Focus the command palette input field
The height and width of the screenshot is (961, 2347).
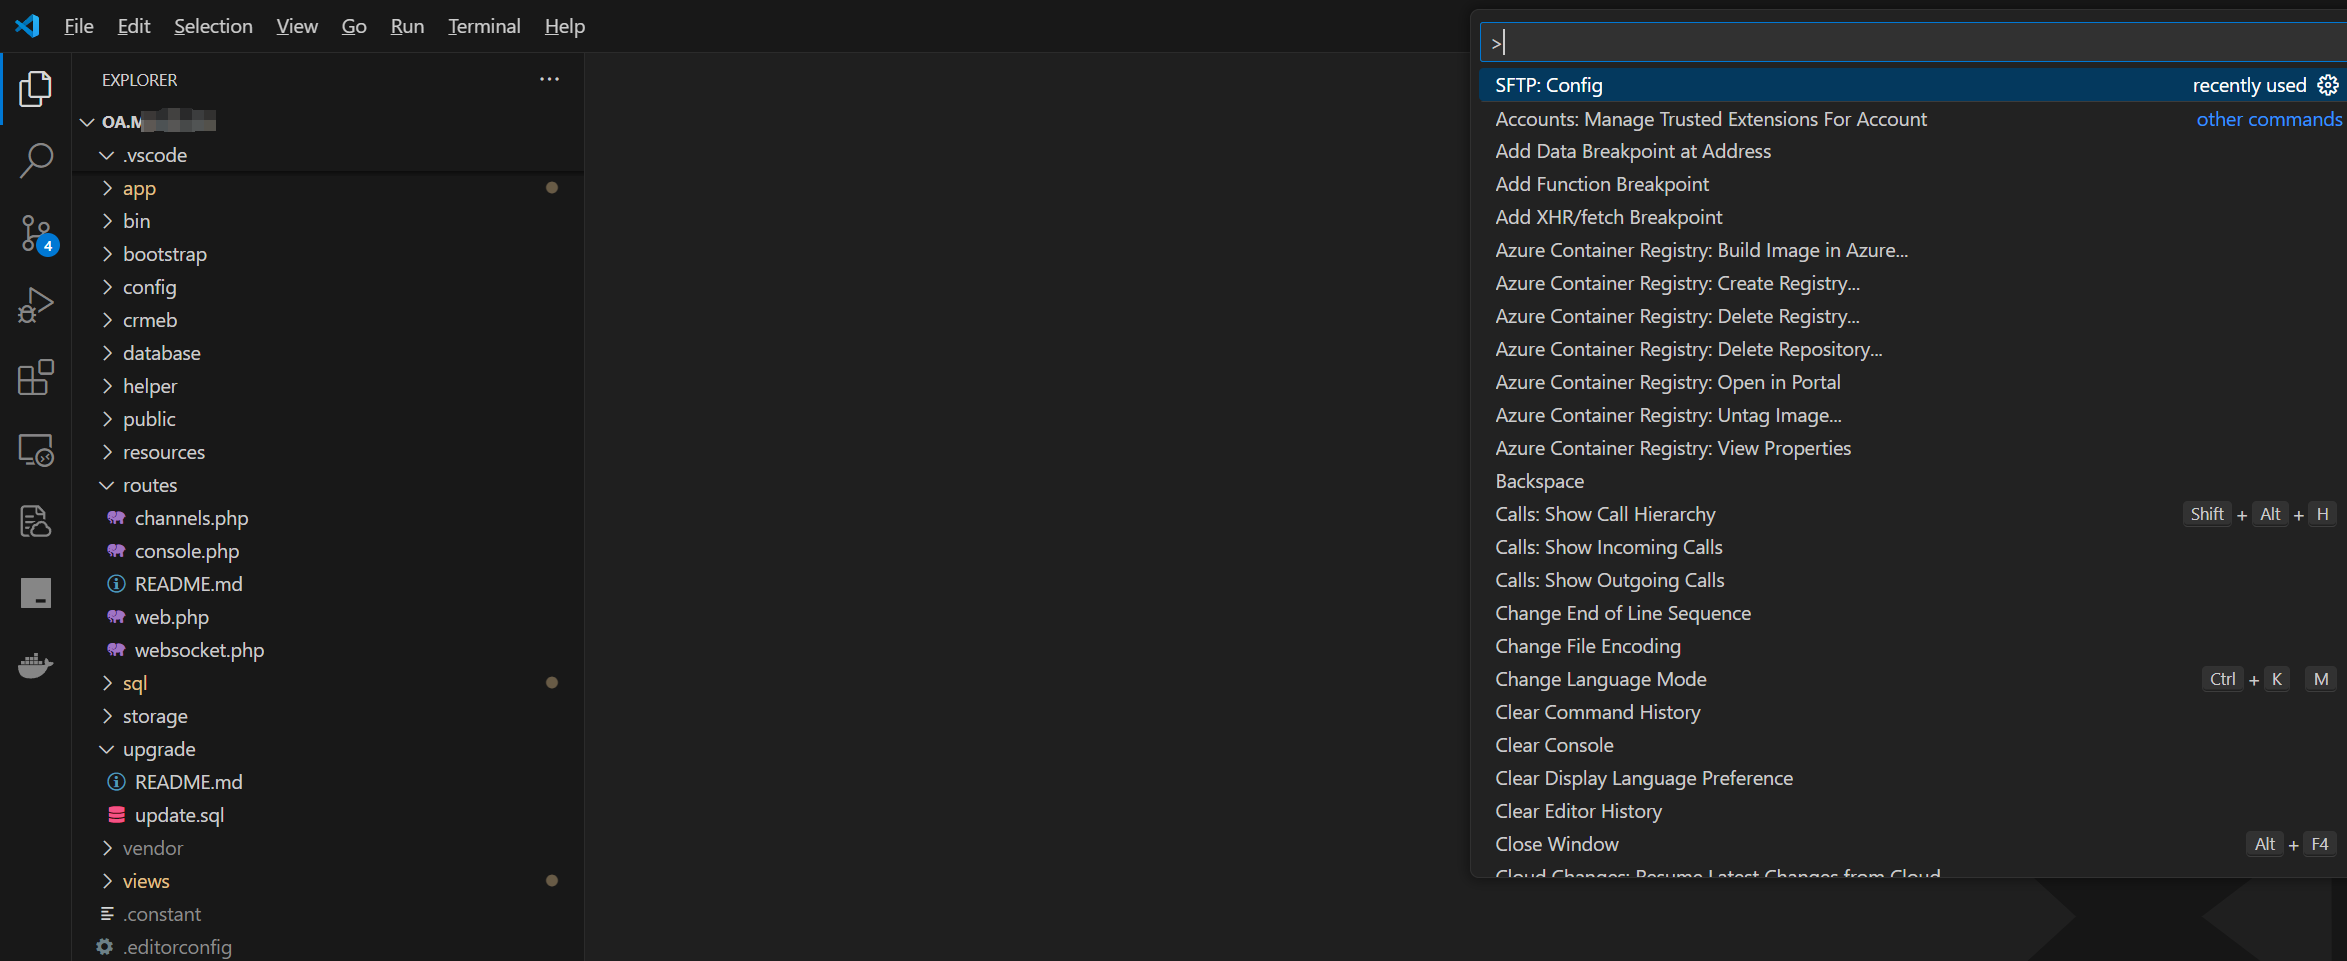1913,43
